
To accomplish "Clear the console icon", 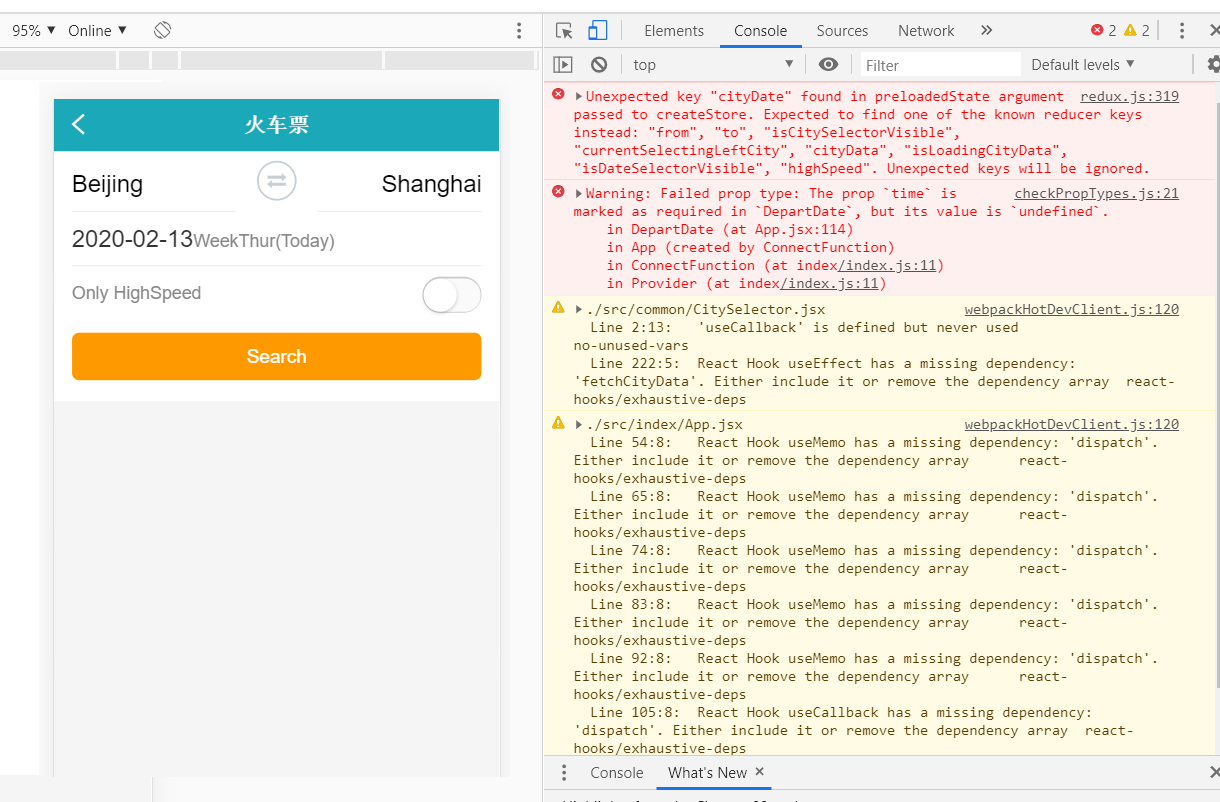I will point(599,64).
